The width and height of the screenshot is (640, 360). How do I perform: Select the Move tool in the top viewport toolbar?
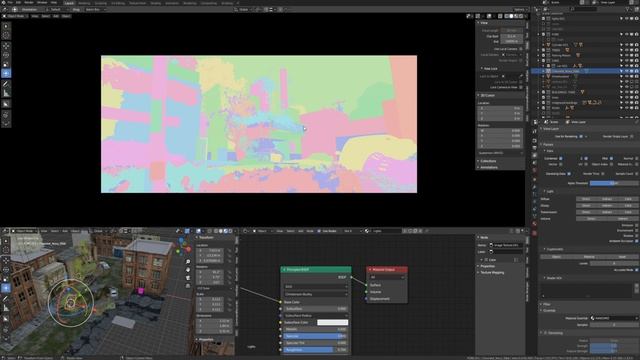[6, 46]
